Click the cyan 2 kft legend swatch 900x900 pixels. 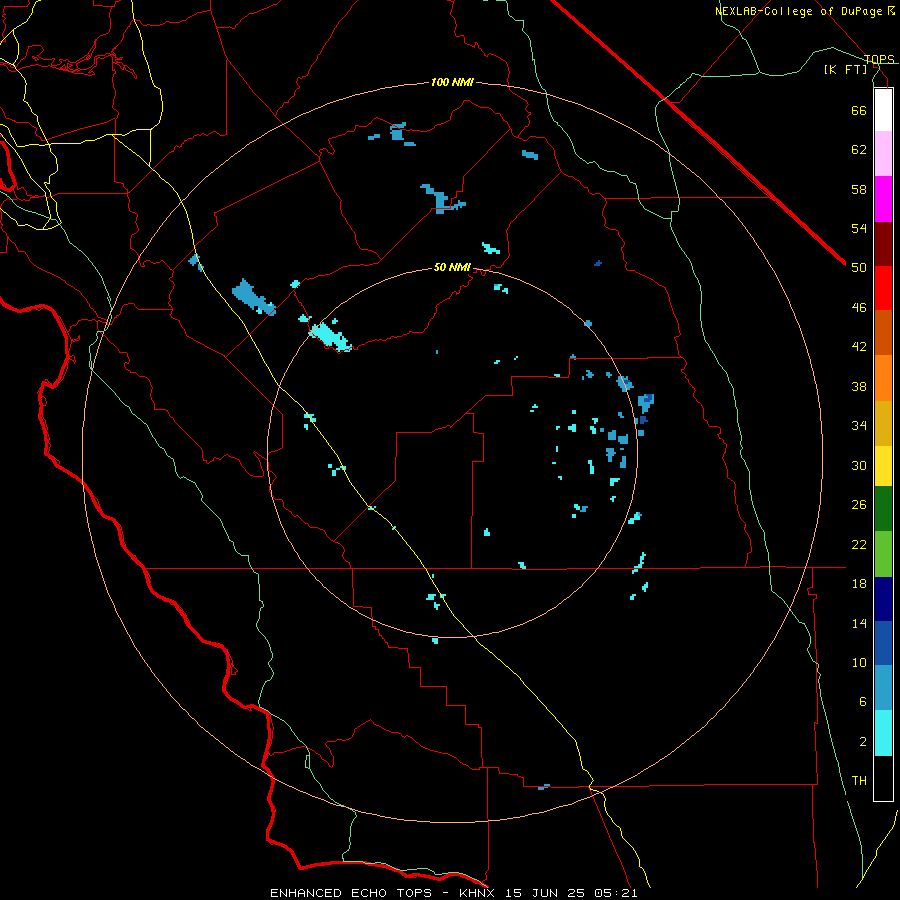point(883,733)
